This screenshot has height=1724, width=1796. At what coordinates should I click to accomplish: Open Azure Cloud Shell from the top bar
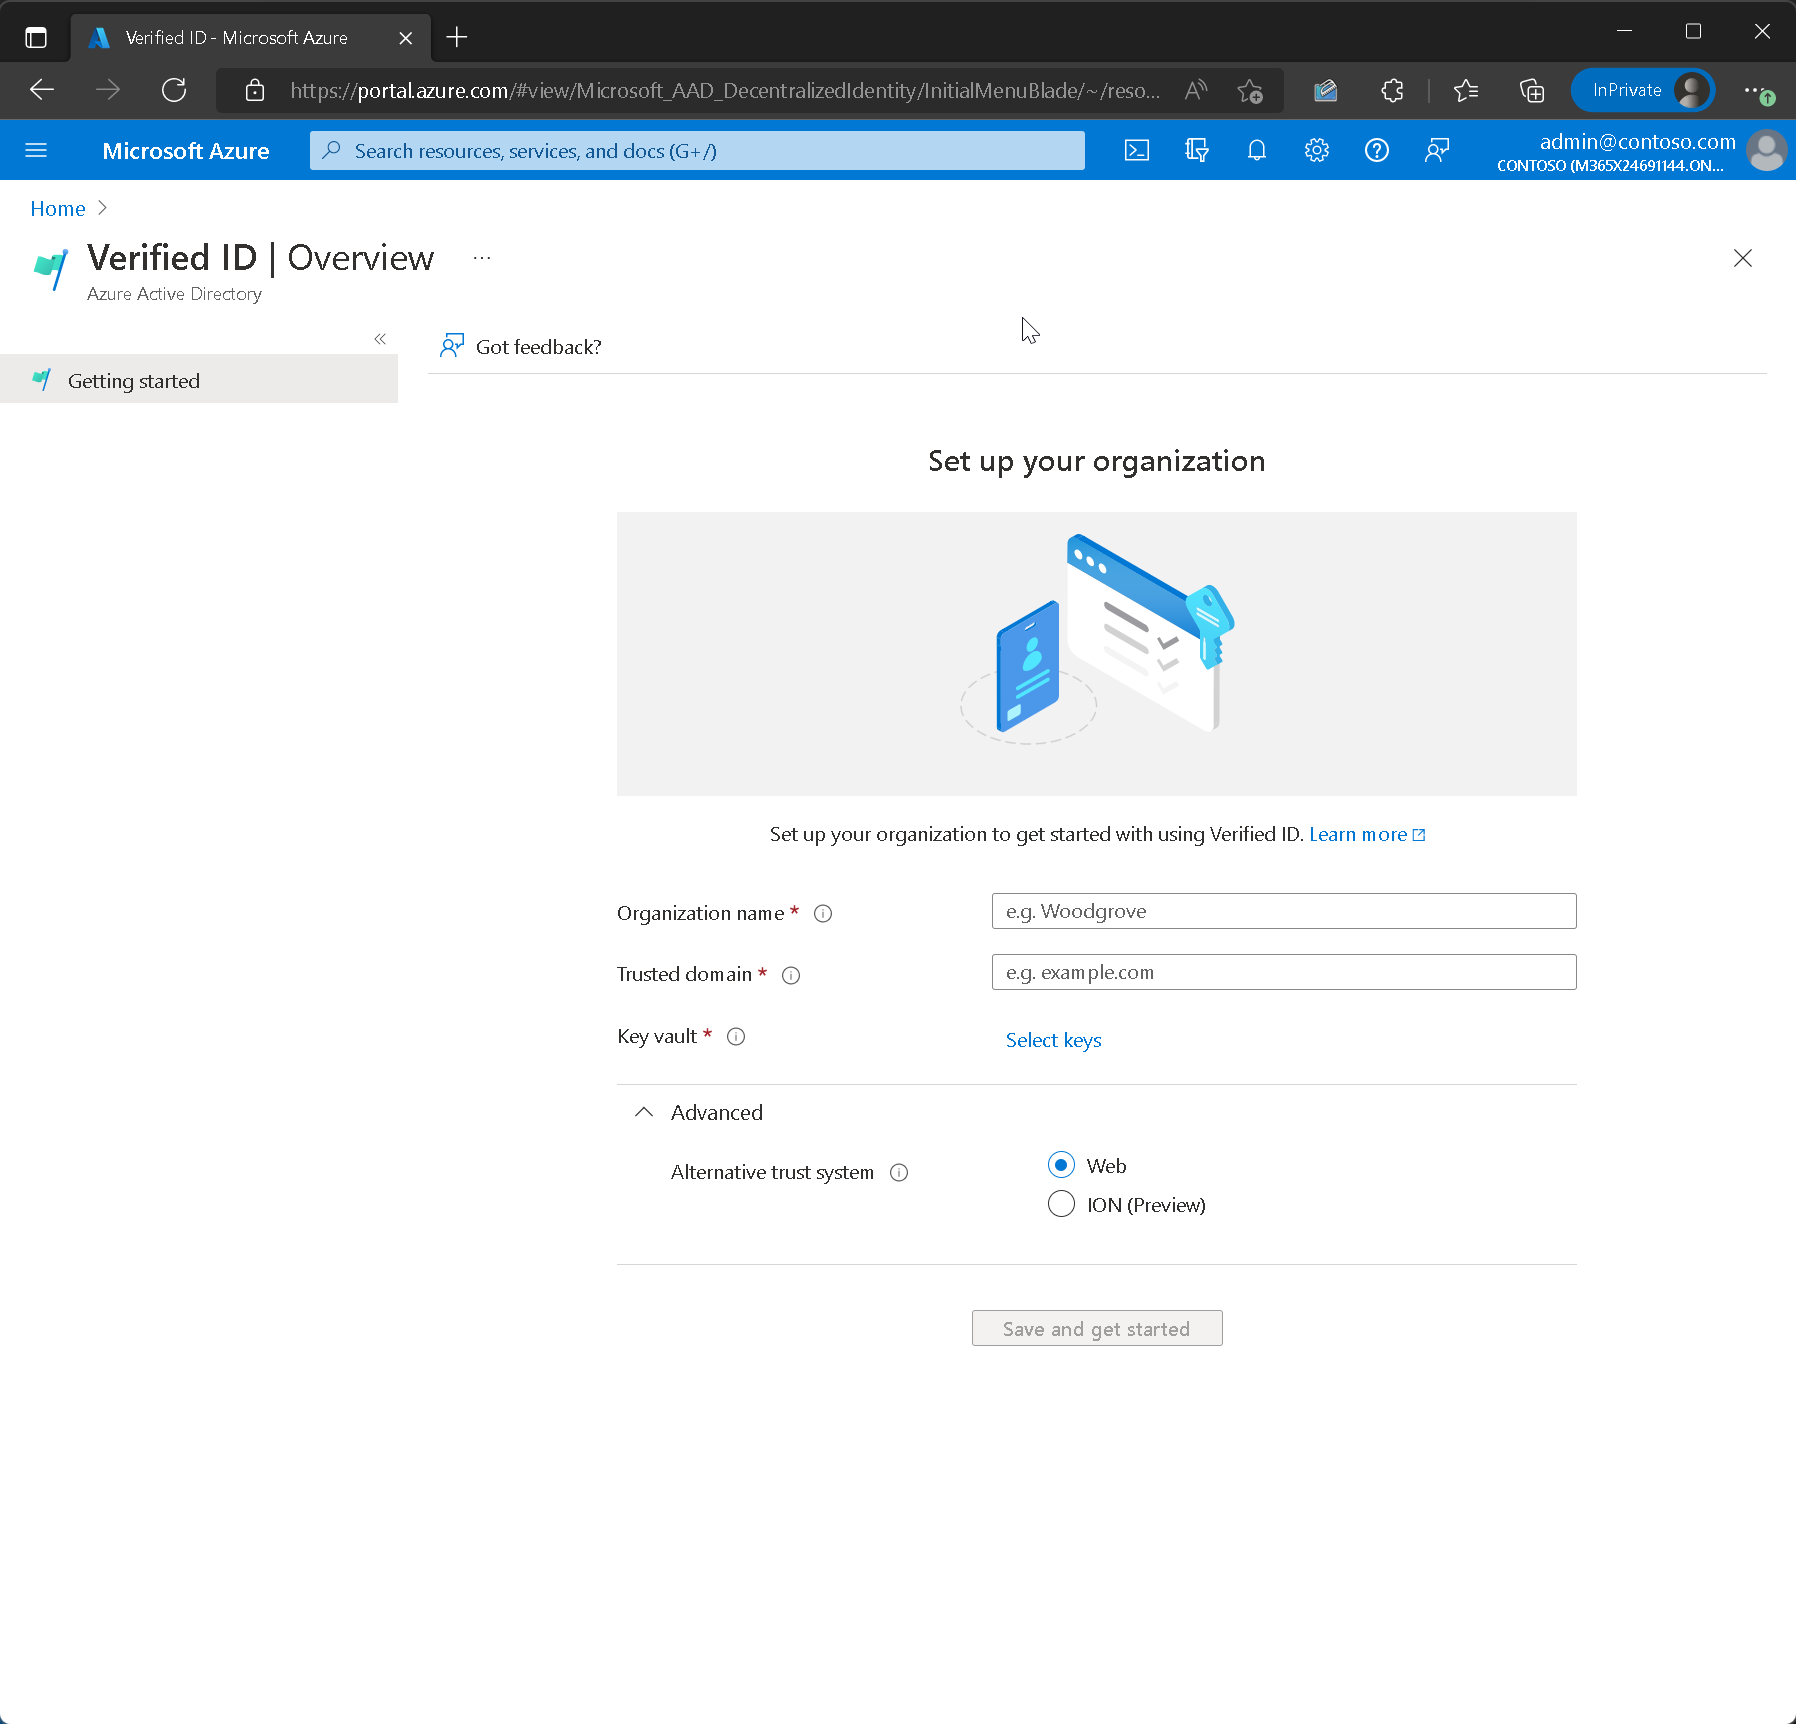(x=1137, y=150)
